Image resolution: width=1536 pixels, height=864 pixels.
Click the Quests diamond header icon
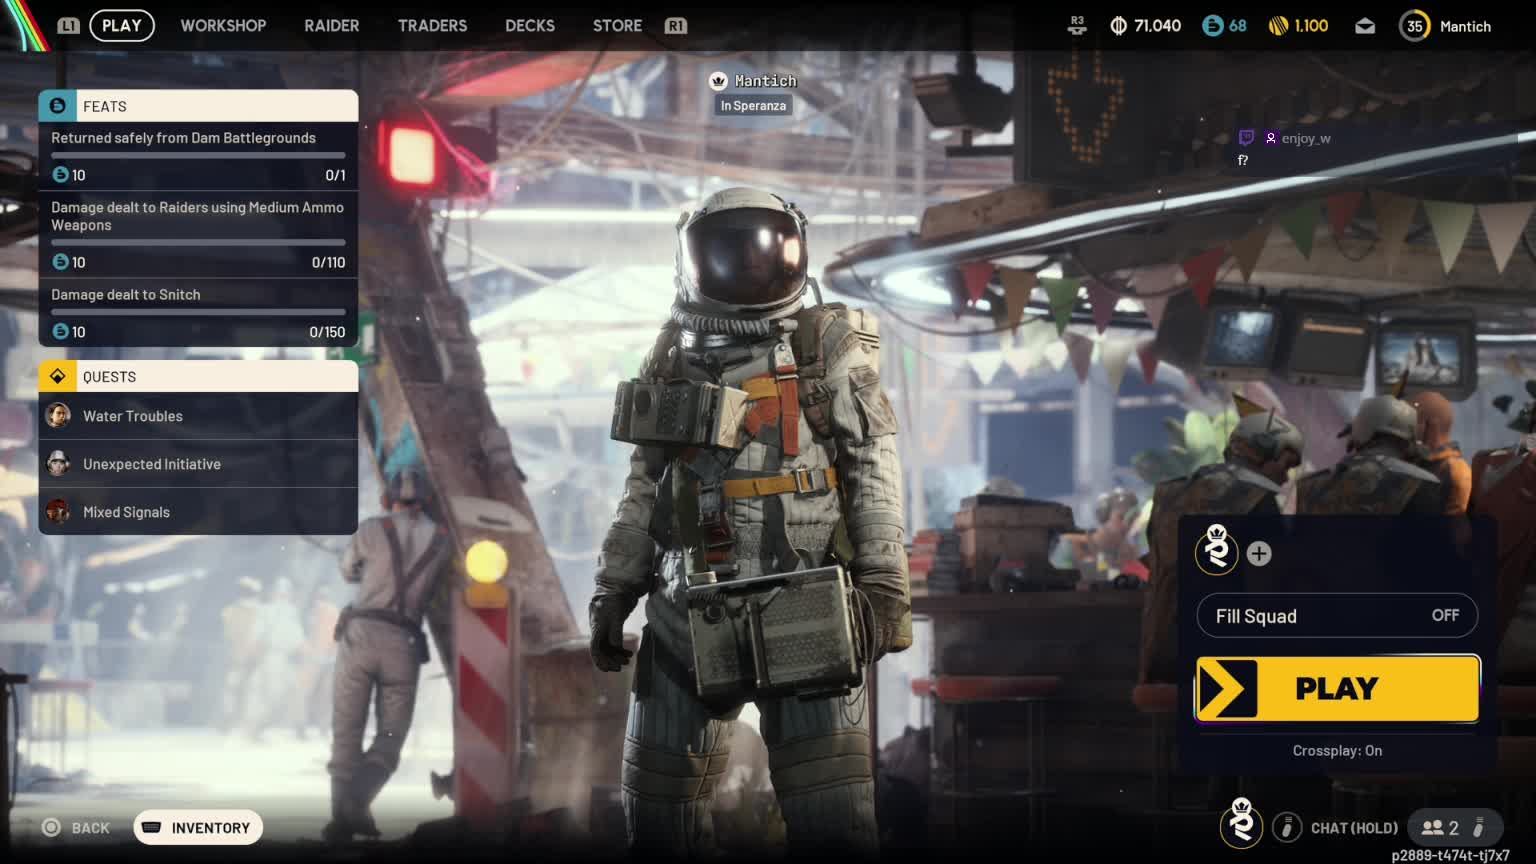[x=58, y=376]
